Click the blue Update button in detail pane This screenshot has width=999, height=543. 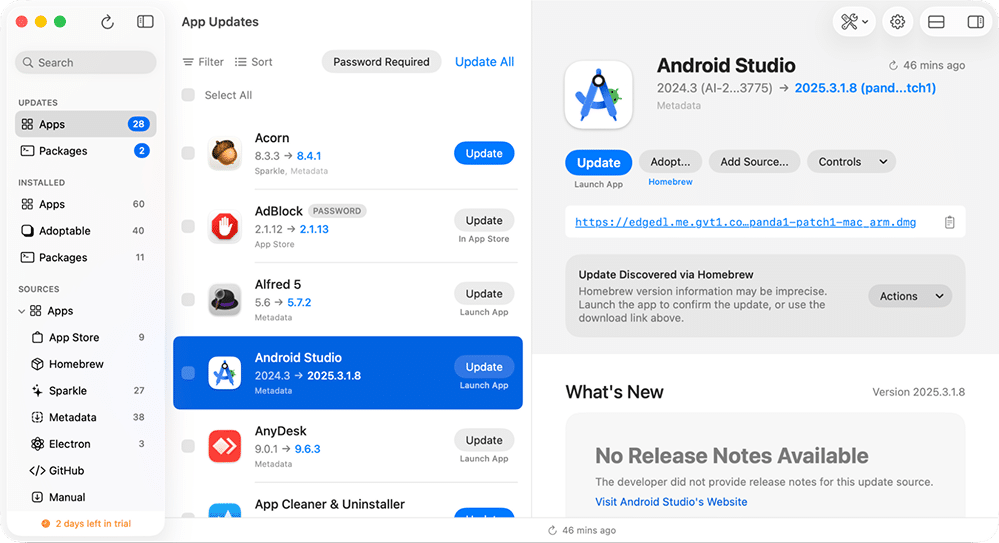coord(598,163)
